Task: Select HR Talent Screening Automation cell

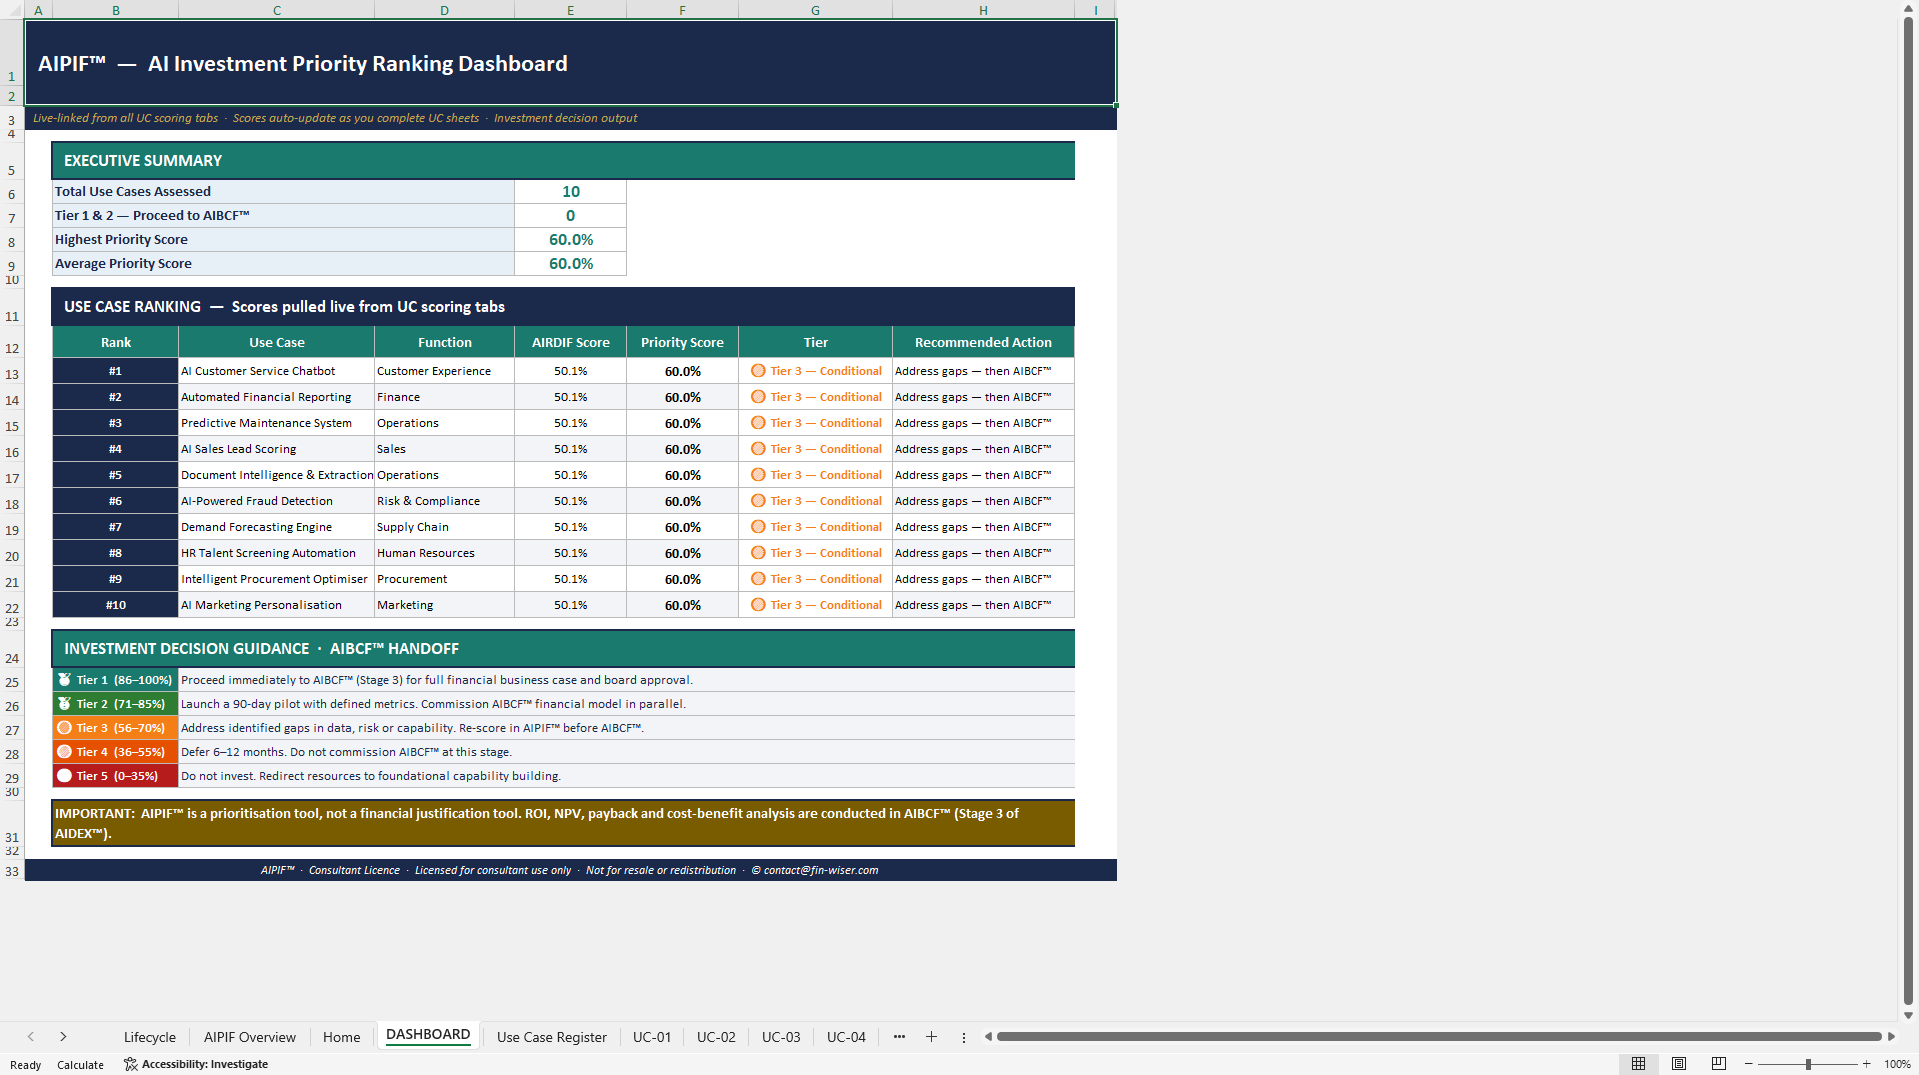Action: click(x=277, y=553)
